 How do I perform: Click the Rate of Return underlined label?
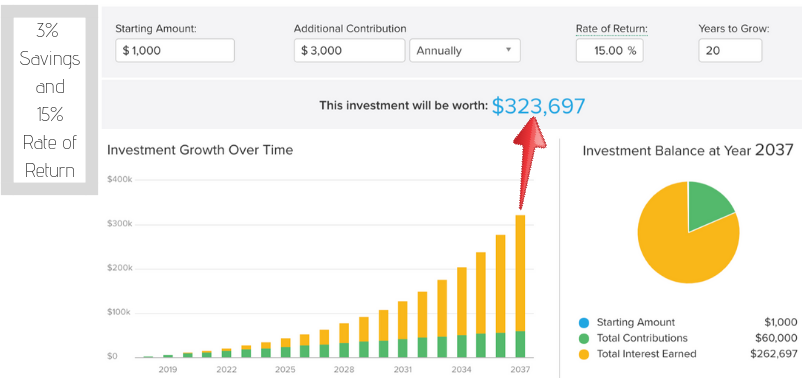pyautogui.click(x=611, y=29)
